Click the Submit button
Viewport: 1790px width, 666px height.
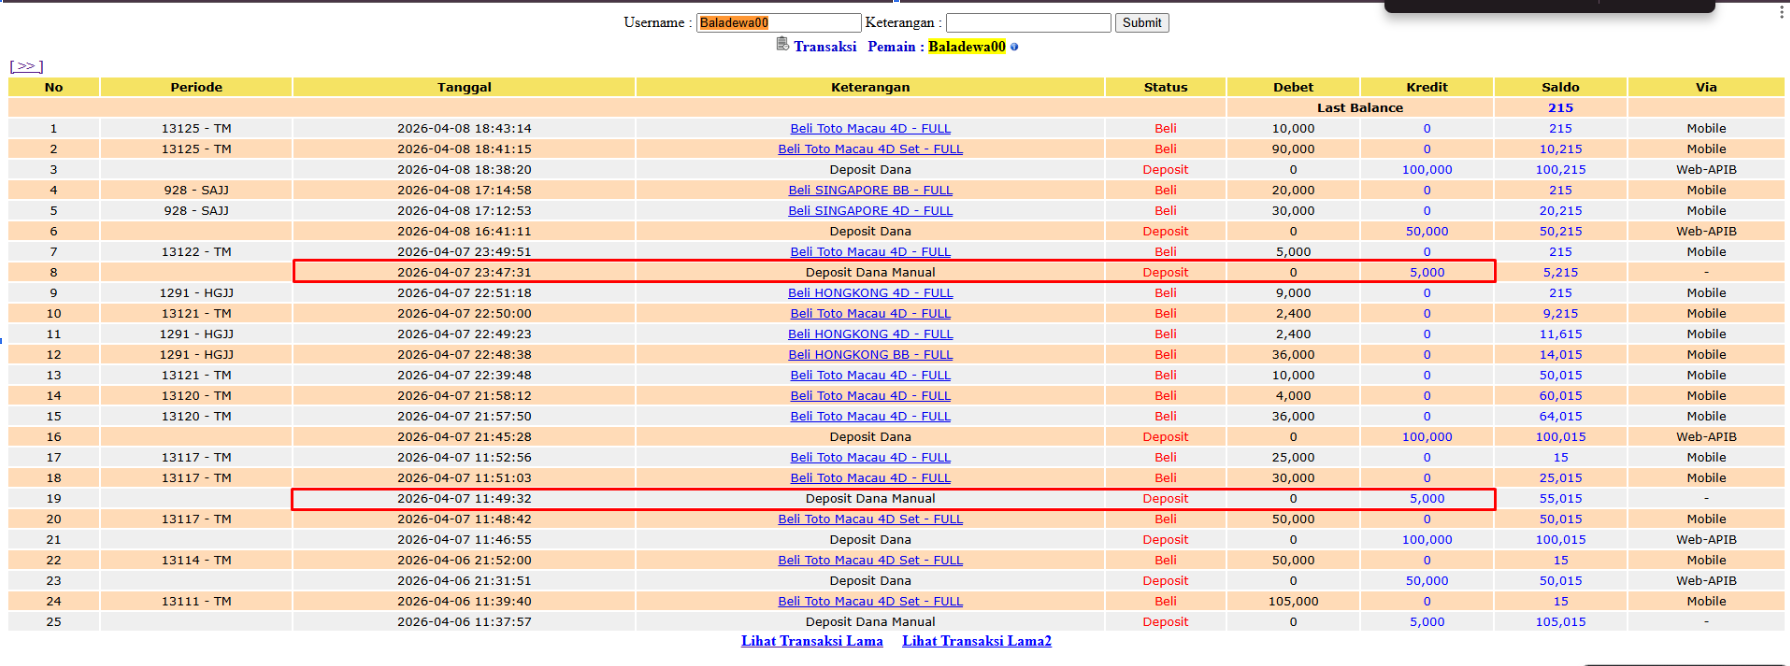(1142, 22)
